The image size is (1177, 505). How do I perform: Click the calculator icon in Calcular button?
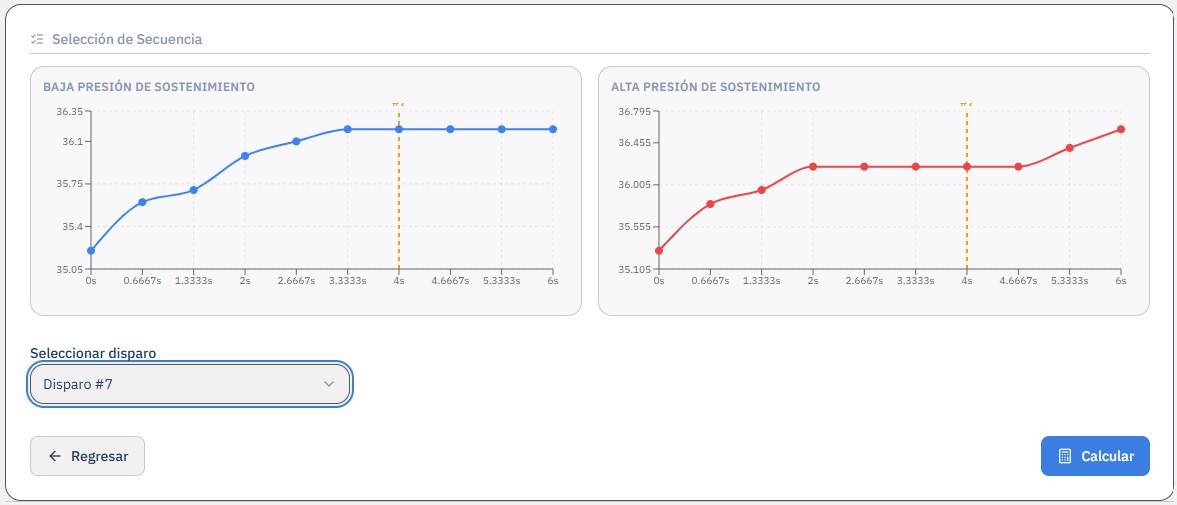tap(1064, 456)
